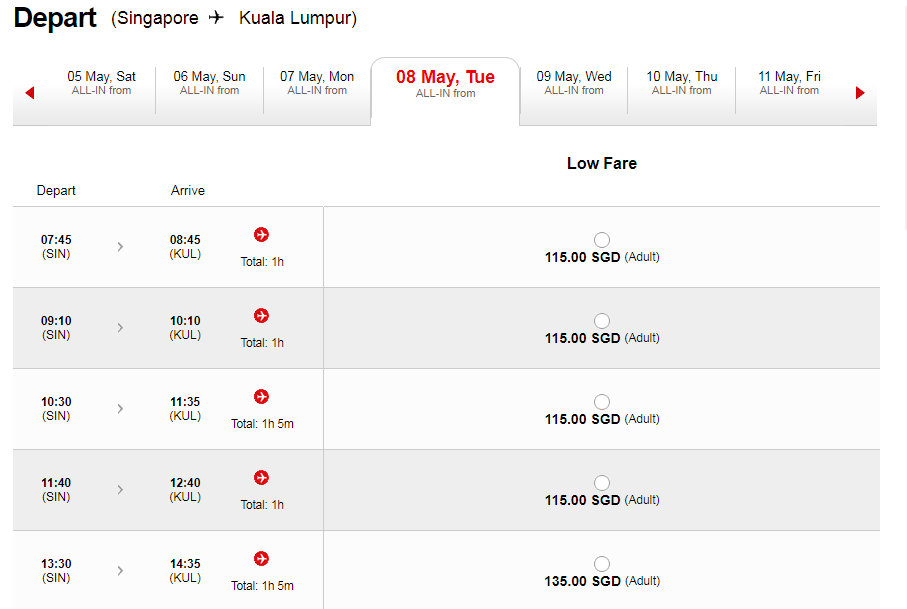This screenshot has height=609, width=907.
Task: Click the Low Fare column header
Action: (x=602, y=163)
